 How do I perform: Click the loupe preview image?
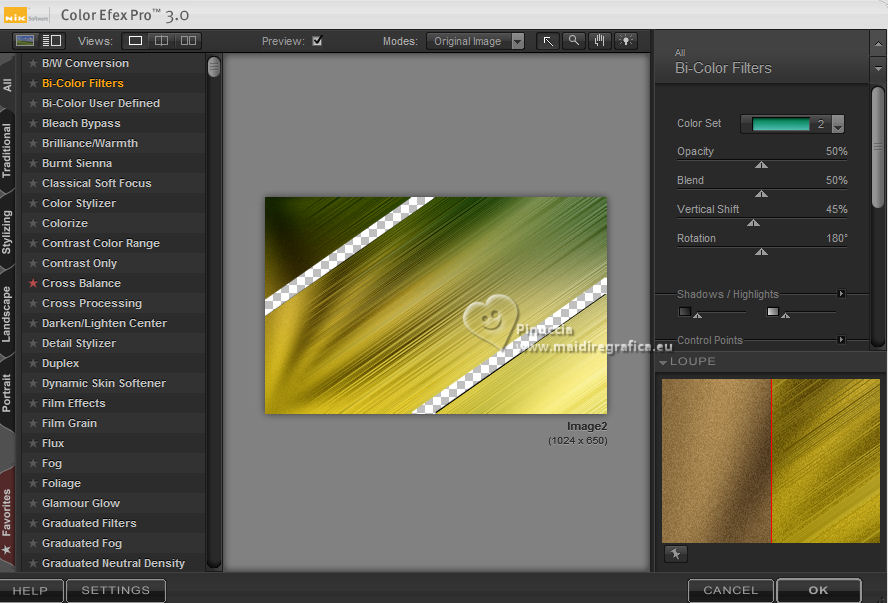[x=771, y=461]
